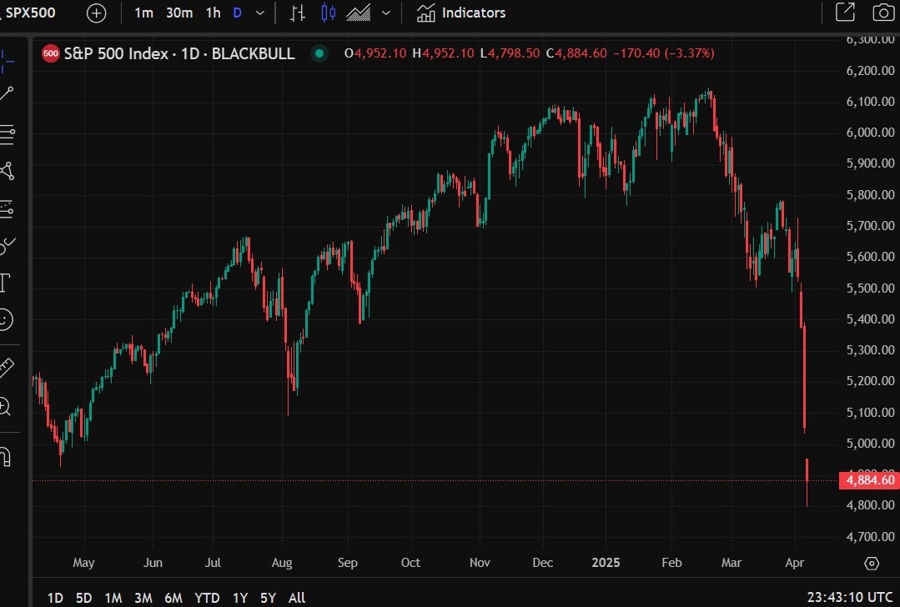This screenshot has width=900, height=607.
Task: Click the 6,000.00 price scale label
Action: pyautogui.click(x=870, y=132)
